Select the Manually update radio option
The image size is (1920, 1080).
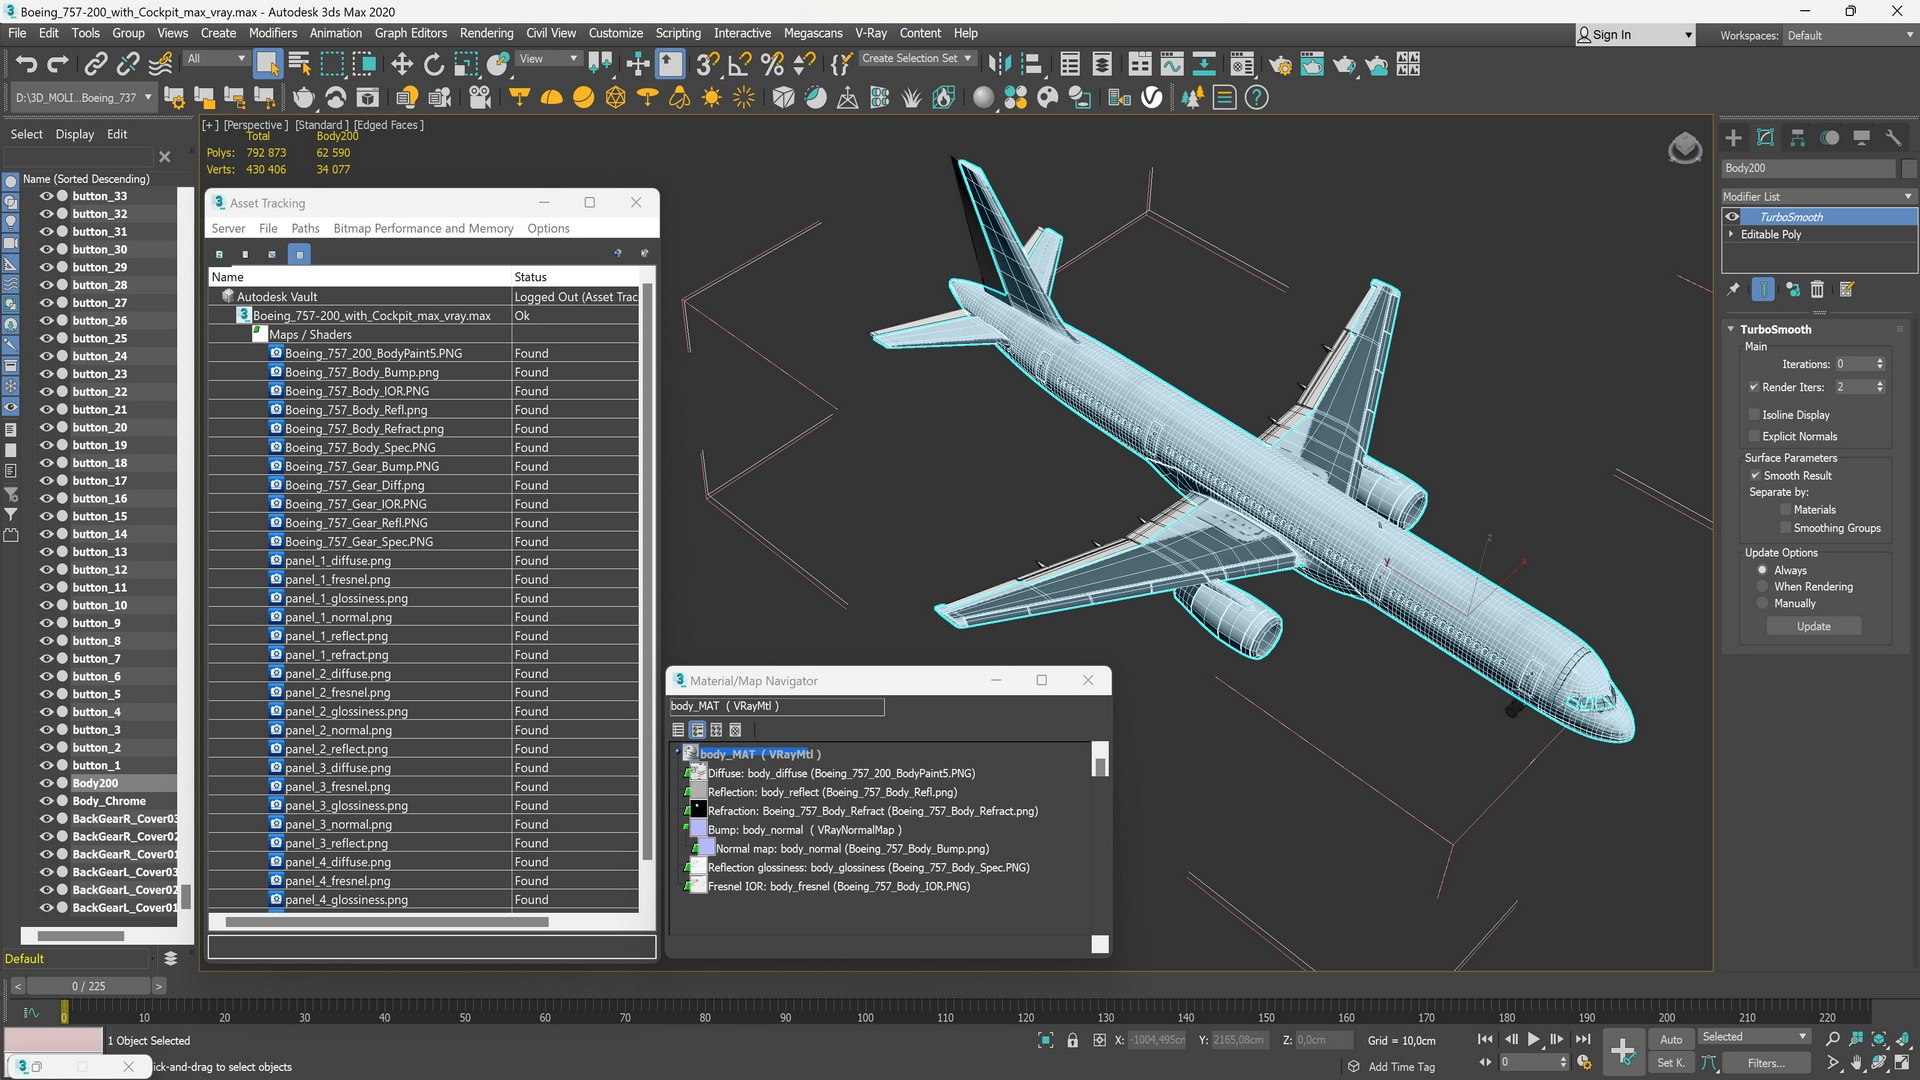pos(1762,604)
